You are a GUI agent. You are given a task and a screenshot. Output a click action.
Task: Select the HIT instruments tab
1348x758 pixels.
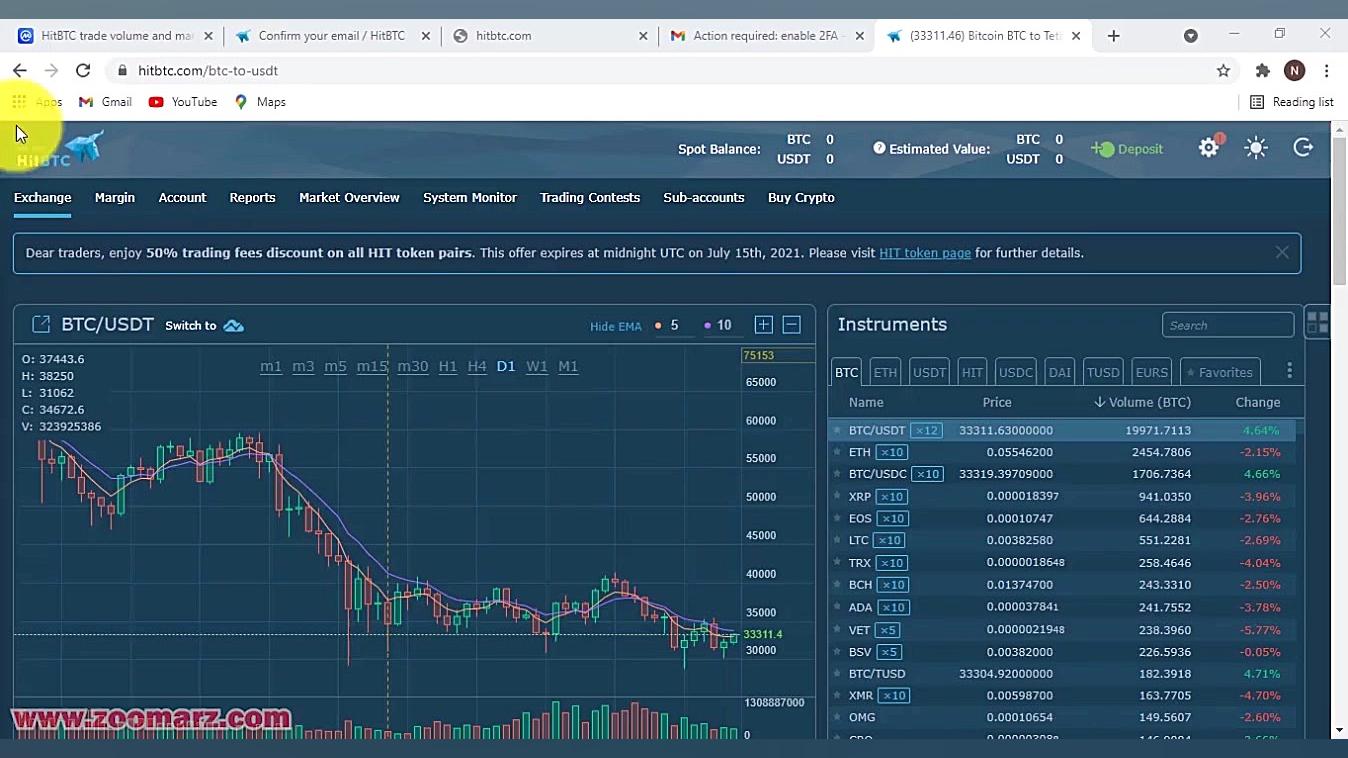coord(972,372)
